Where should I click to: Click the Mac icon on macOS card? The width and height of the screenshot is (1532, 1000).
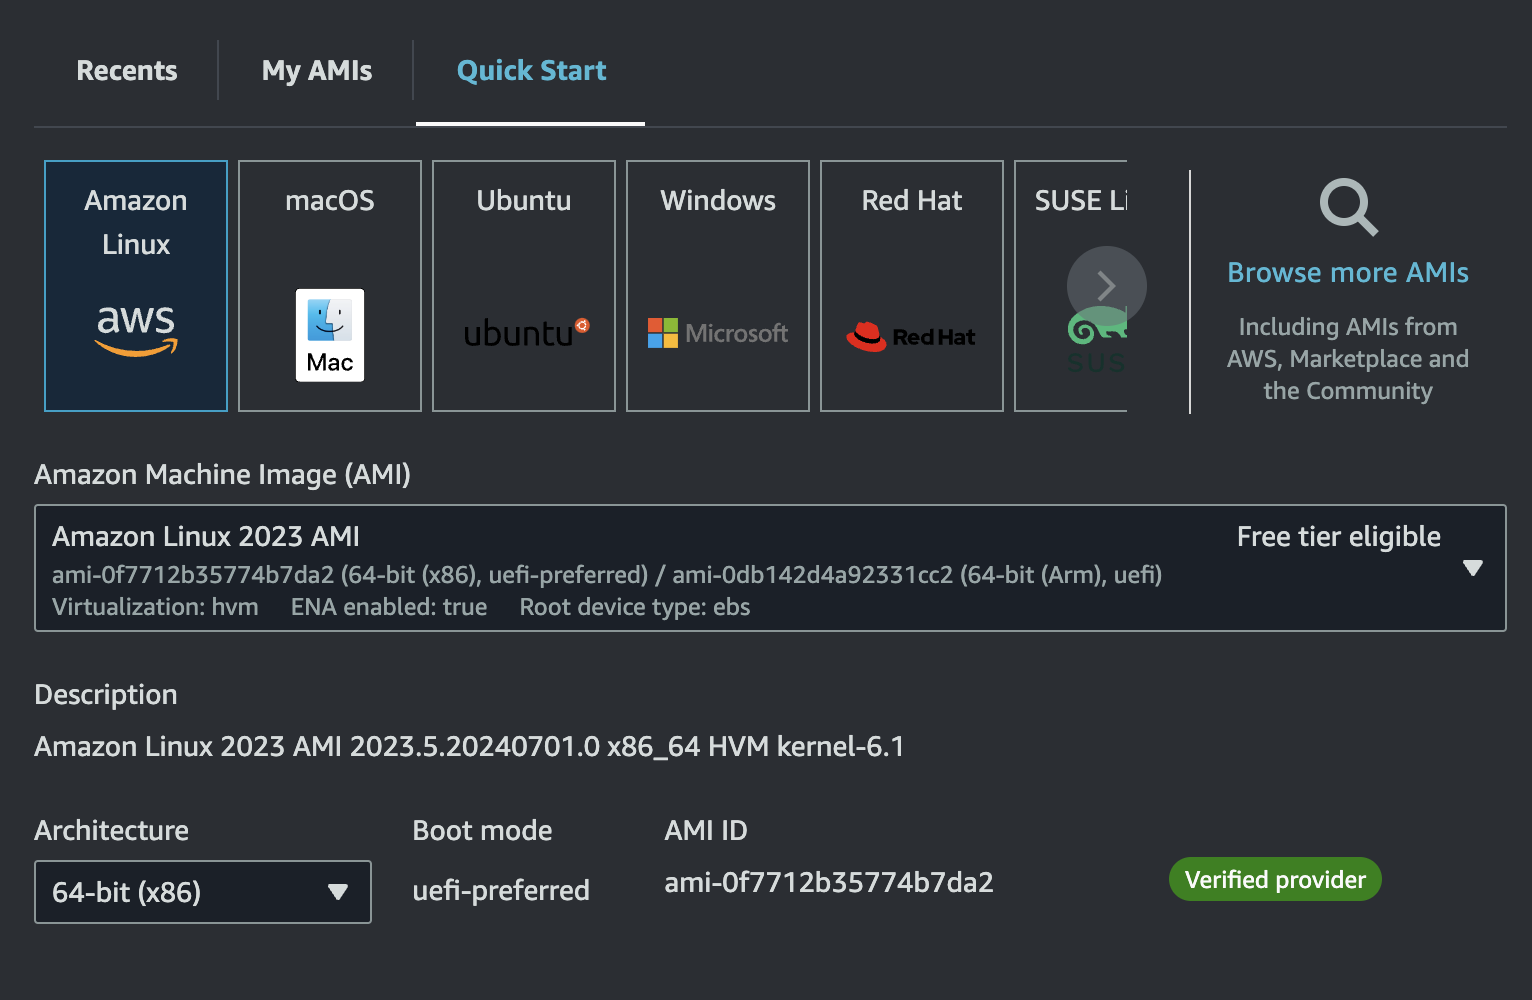coord(329,335)
